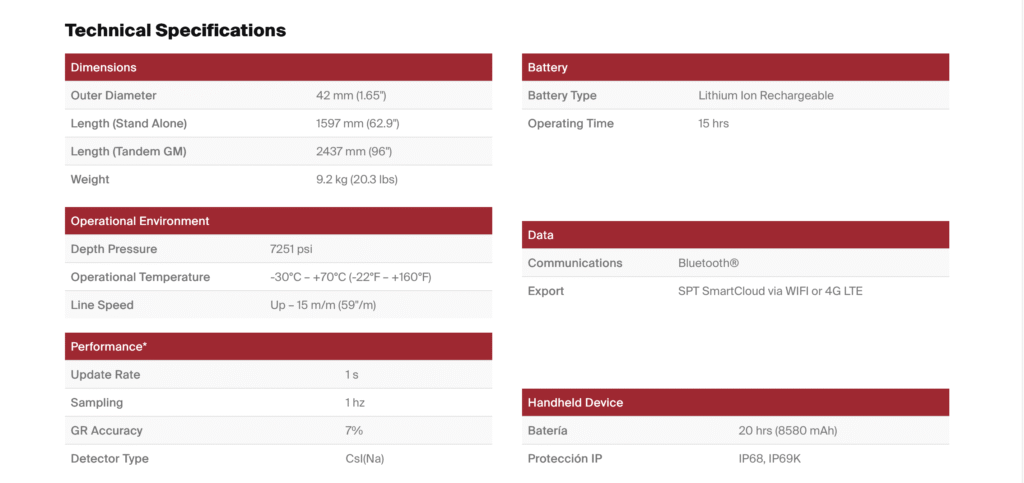Click the Operating Time 15 hrs value
The image size is (1024, 483).
point(712,124)
